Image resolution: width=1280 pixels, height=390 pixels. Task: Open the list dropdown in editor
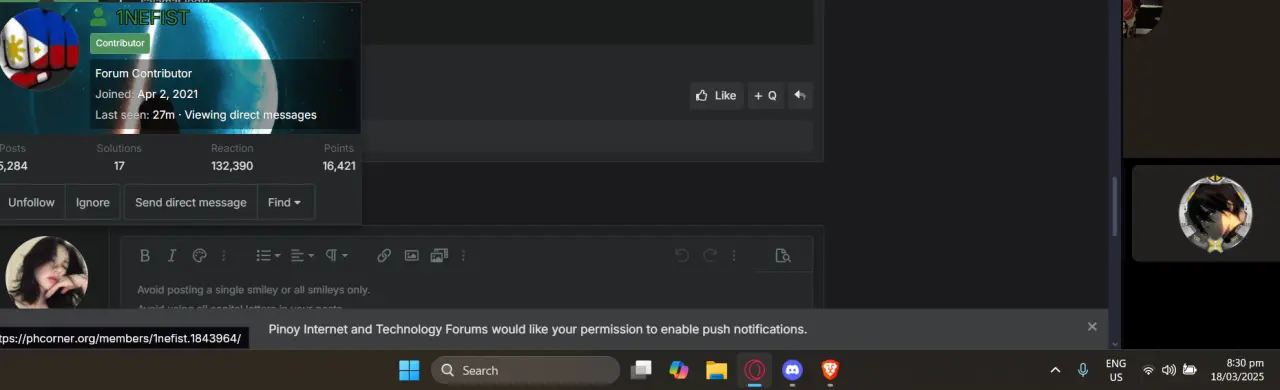(267, 256)
